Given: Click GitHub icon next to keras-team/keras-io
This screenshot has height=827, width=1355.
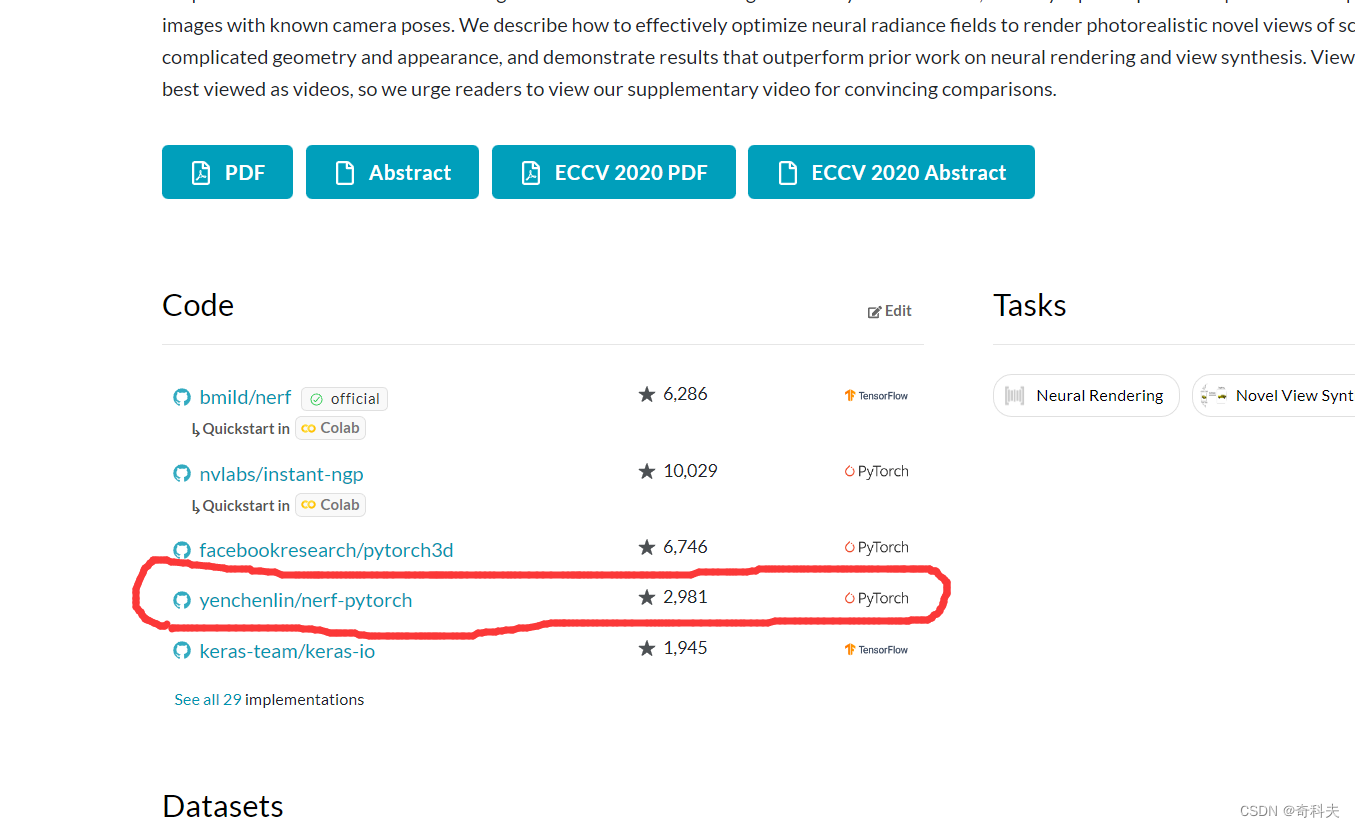Looking at the screenshot, I should click(x=182, y=651).
